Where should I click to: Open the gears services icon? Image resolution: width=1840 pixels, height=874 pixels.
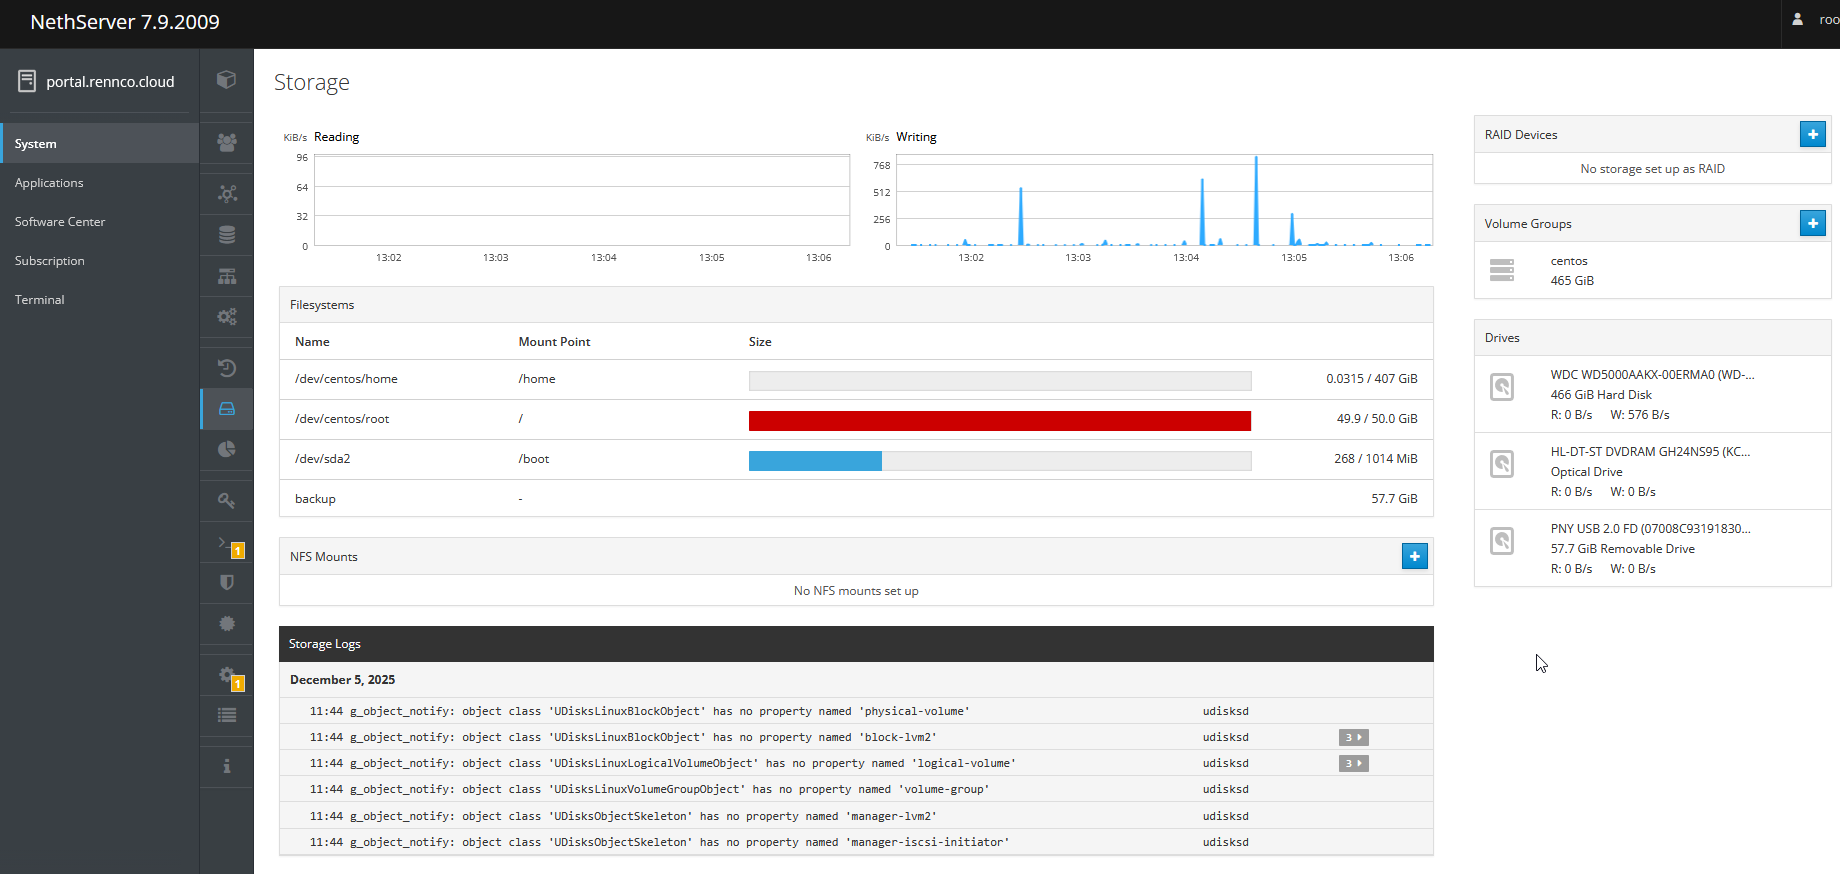click(227, 317)
